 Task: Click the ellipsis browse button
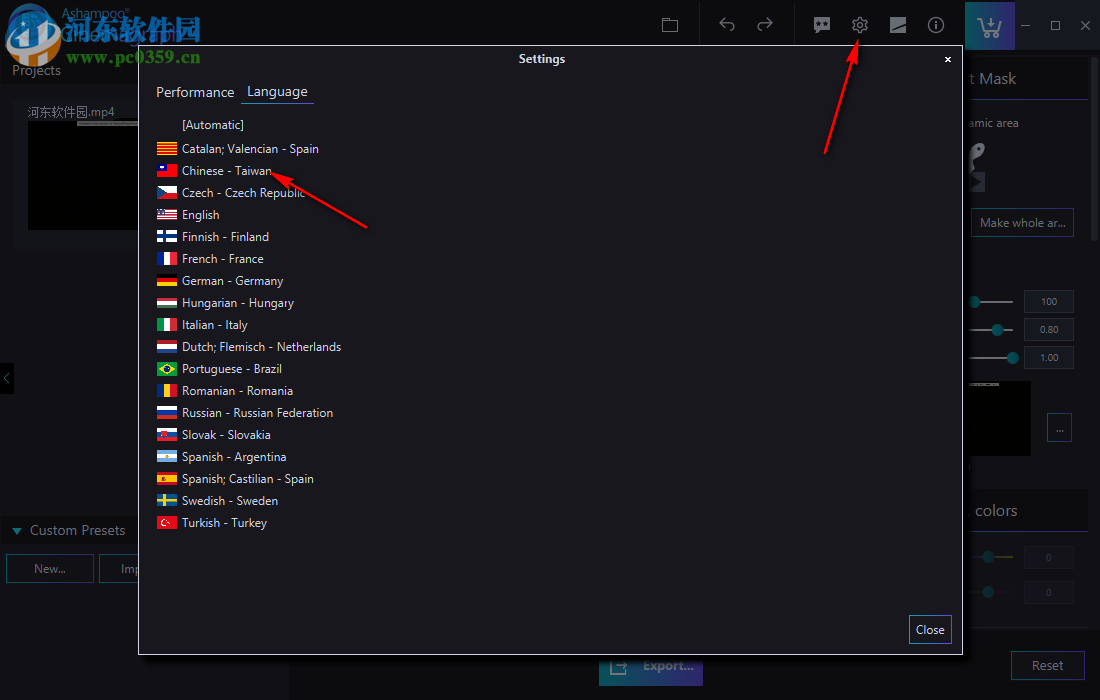[1059, 428]
